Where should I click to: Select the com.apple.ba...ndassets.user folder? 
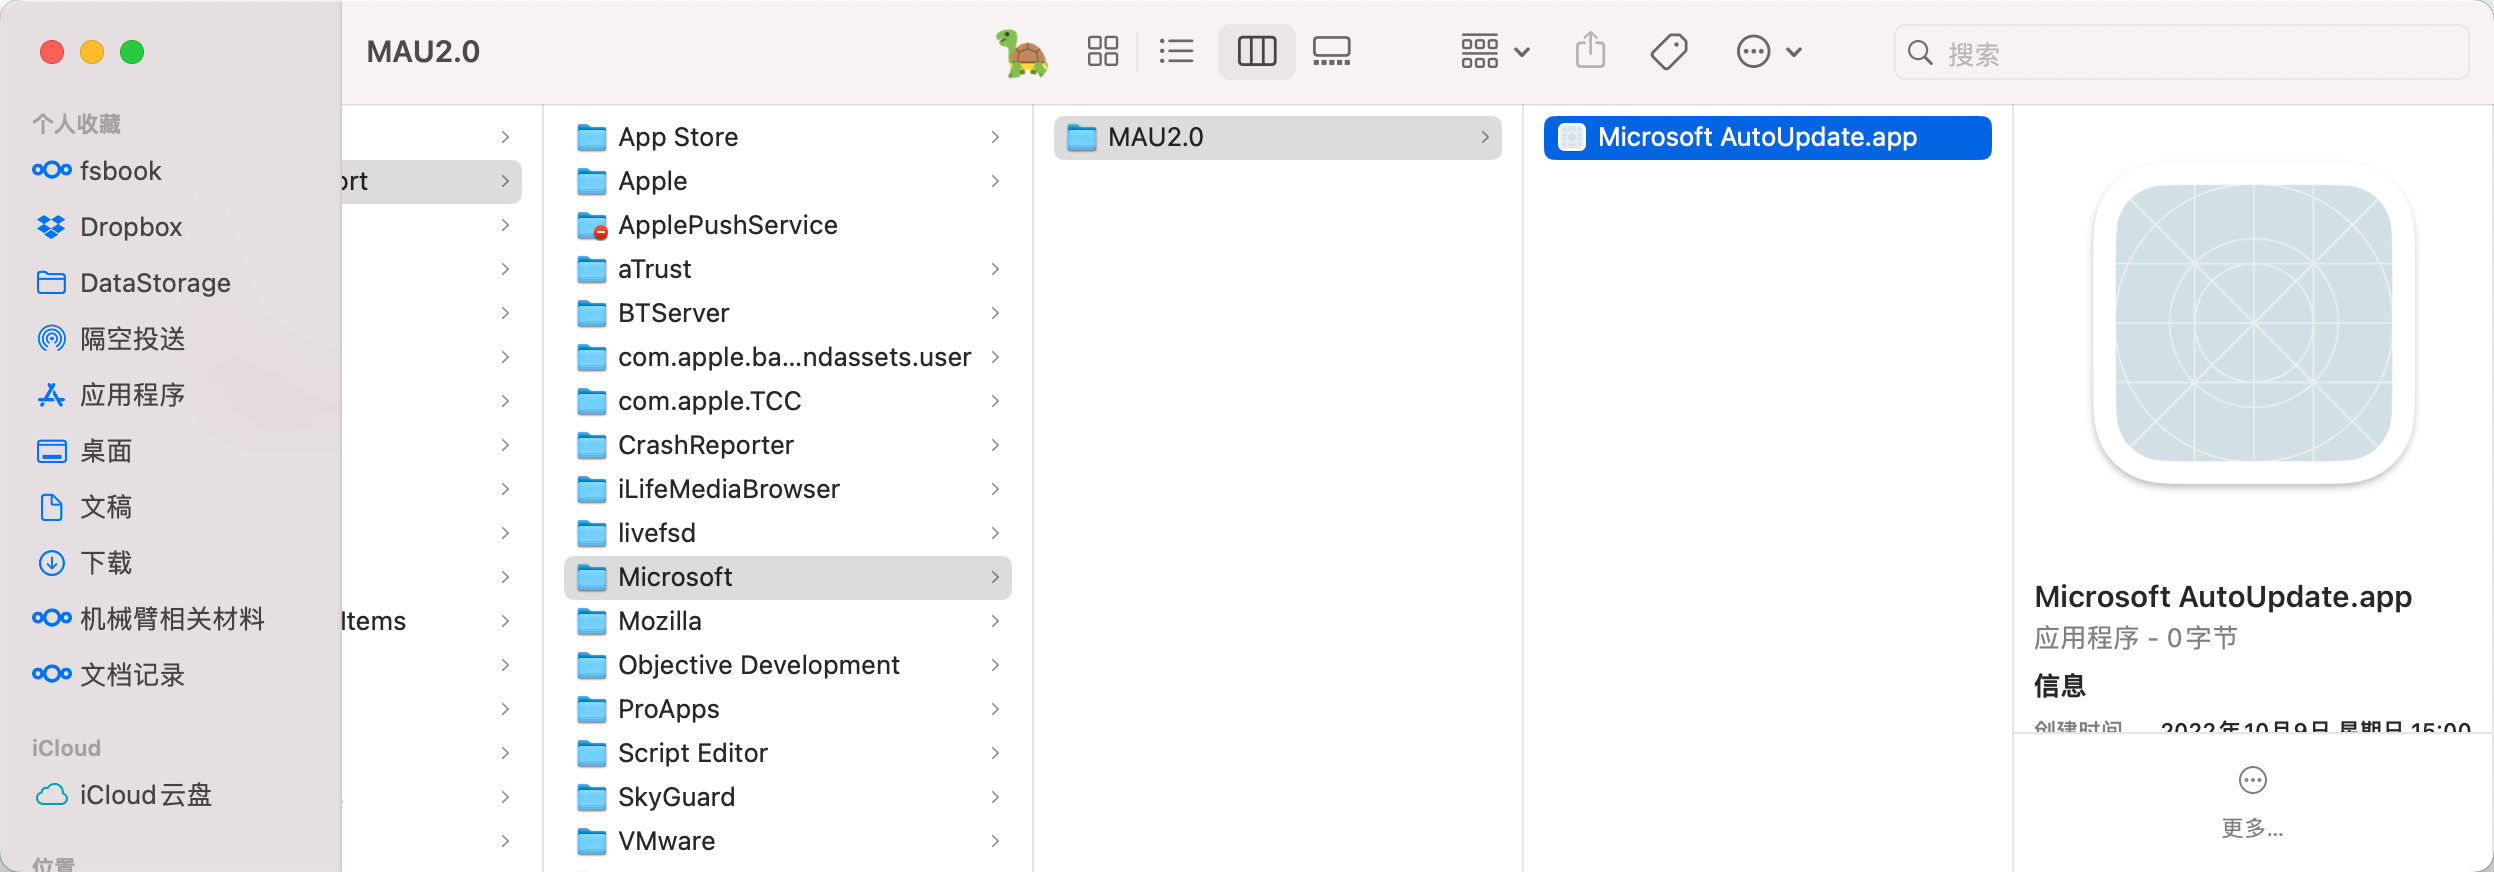pyautogui.click(x=788, y=357)
